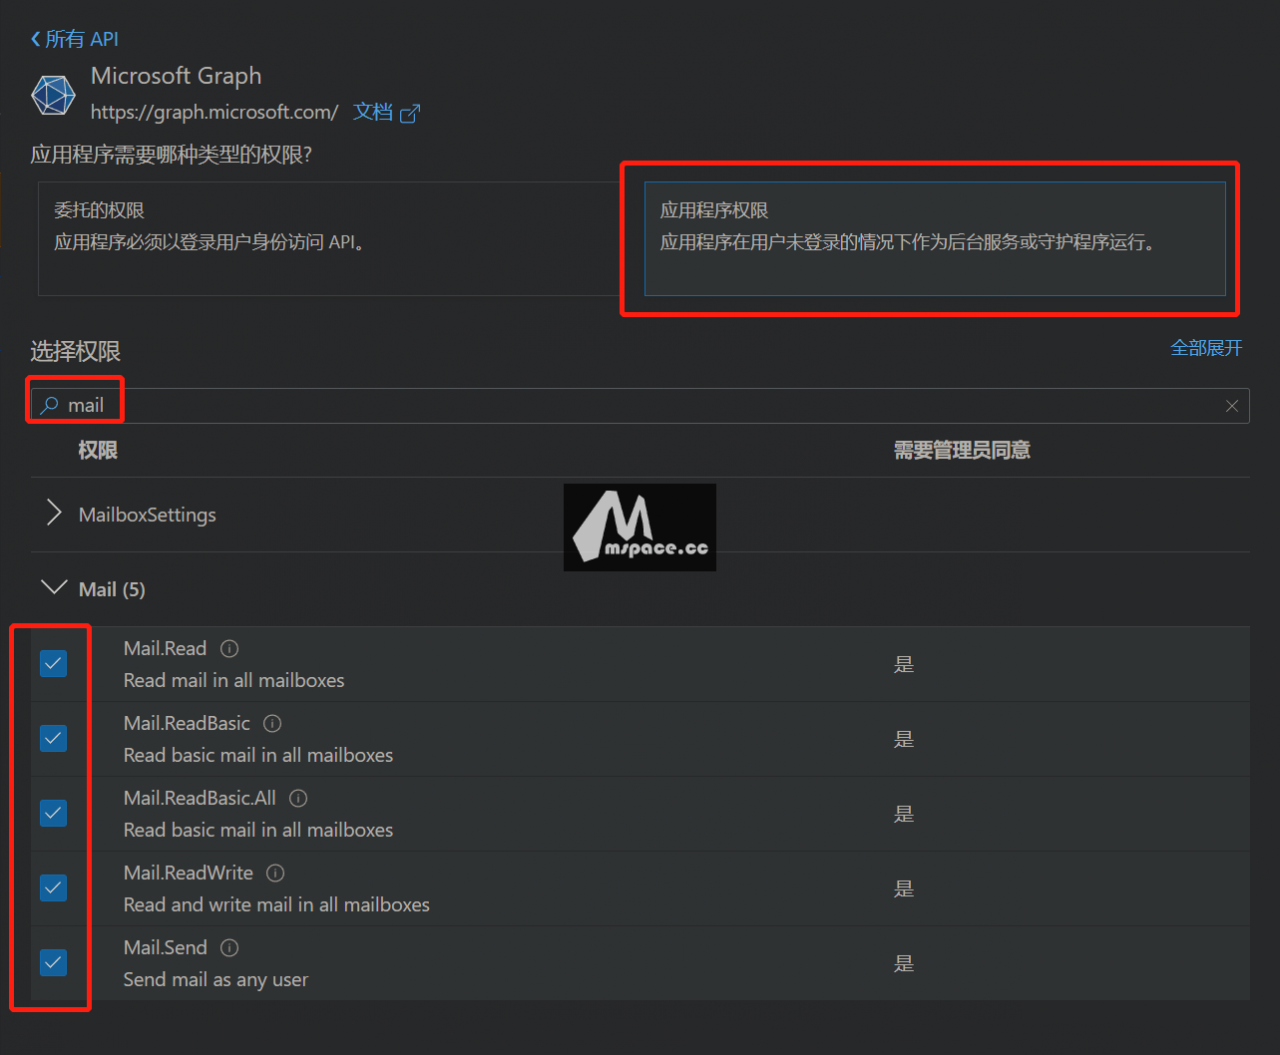
Task: Click the 选择权限 heading
Action: point(75,351)
